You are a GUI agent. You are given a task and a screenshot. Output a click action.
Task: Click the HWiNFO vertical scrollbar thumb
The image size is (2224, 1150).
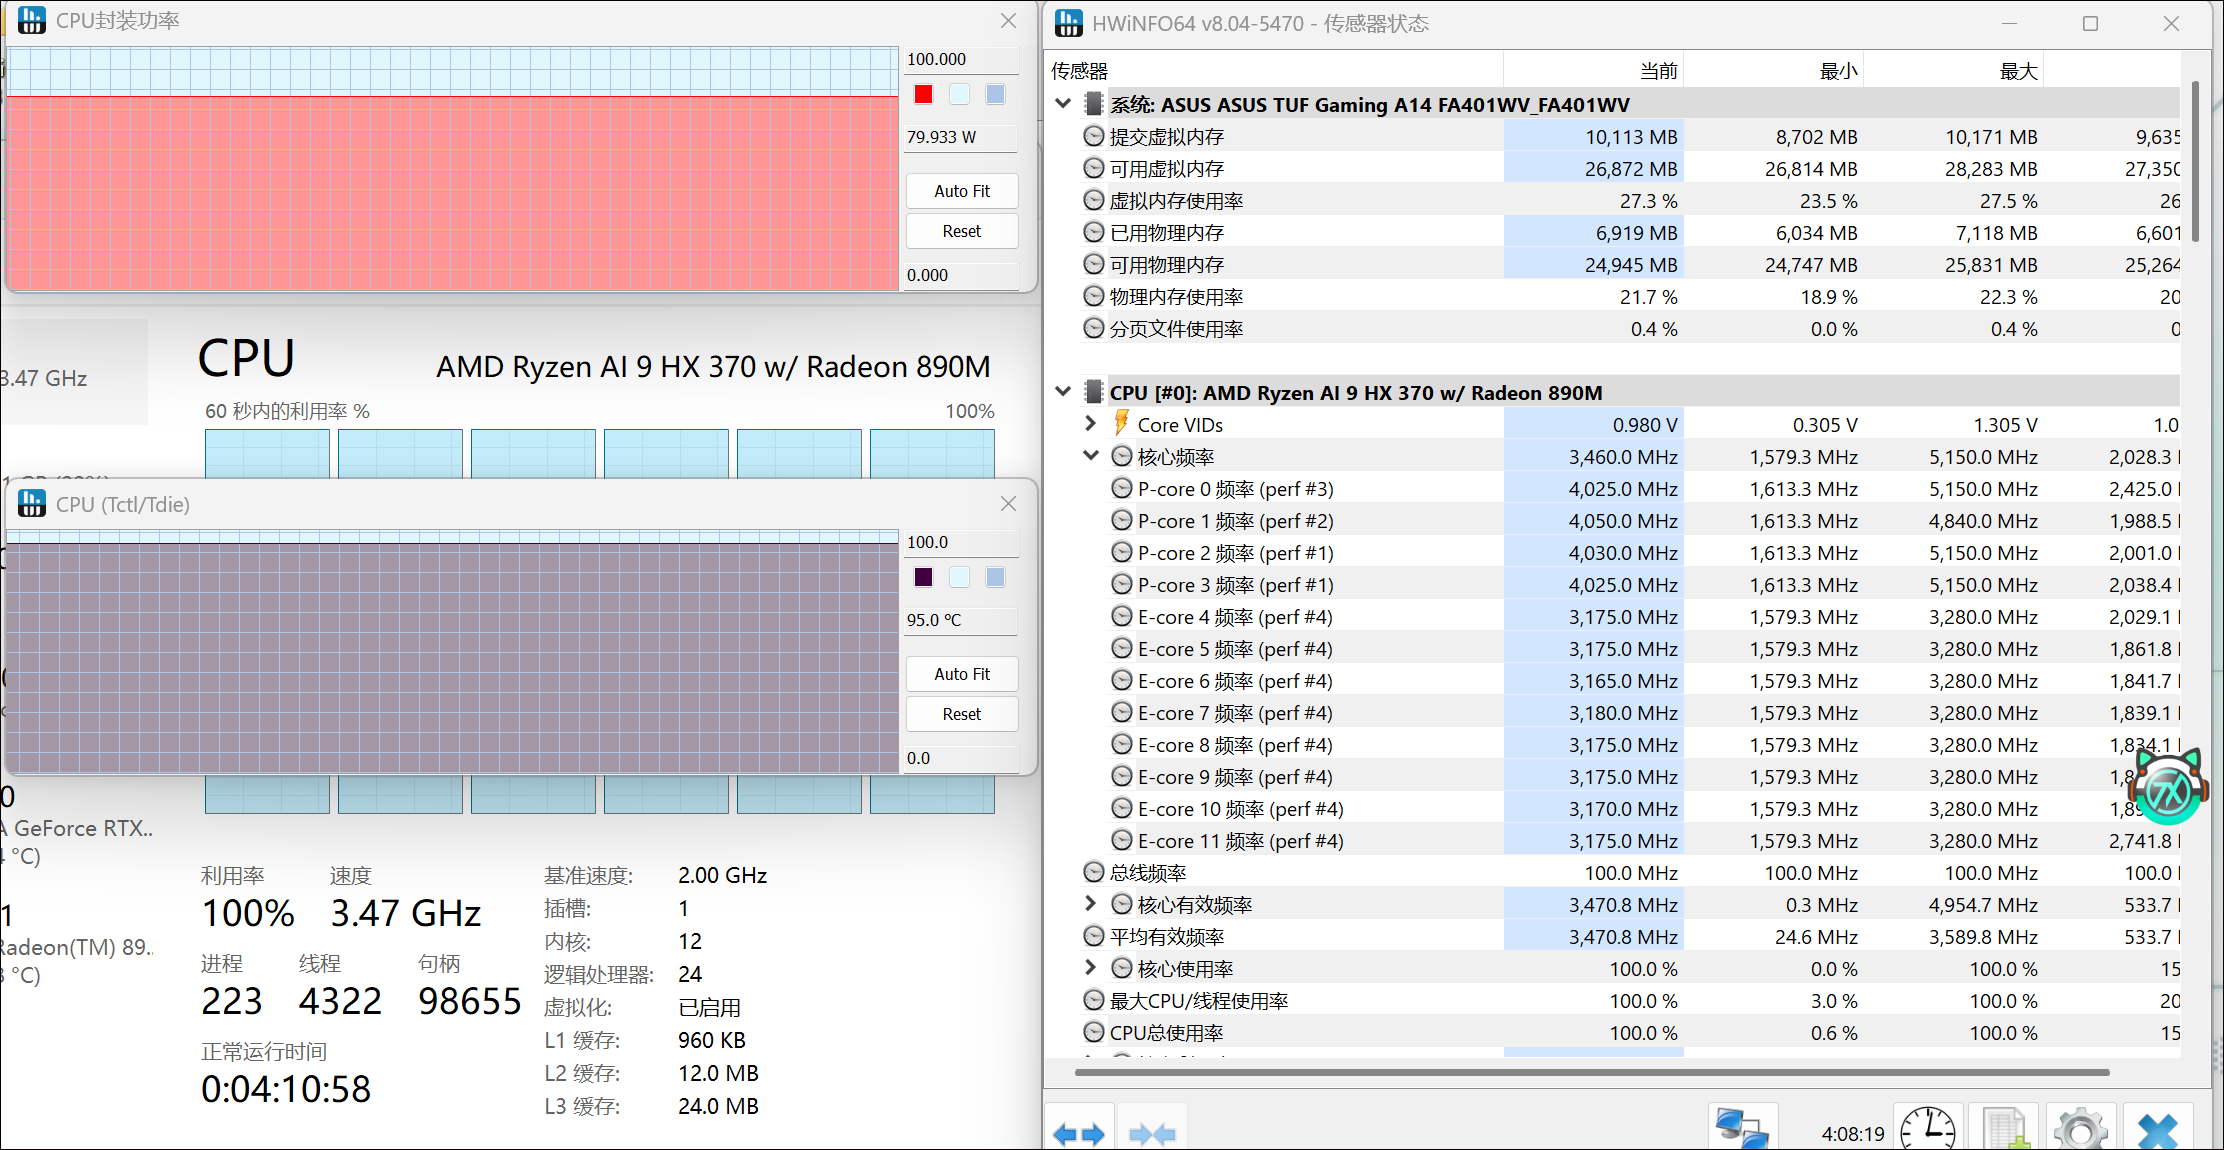click(2195, 160)
